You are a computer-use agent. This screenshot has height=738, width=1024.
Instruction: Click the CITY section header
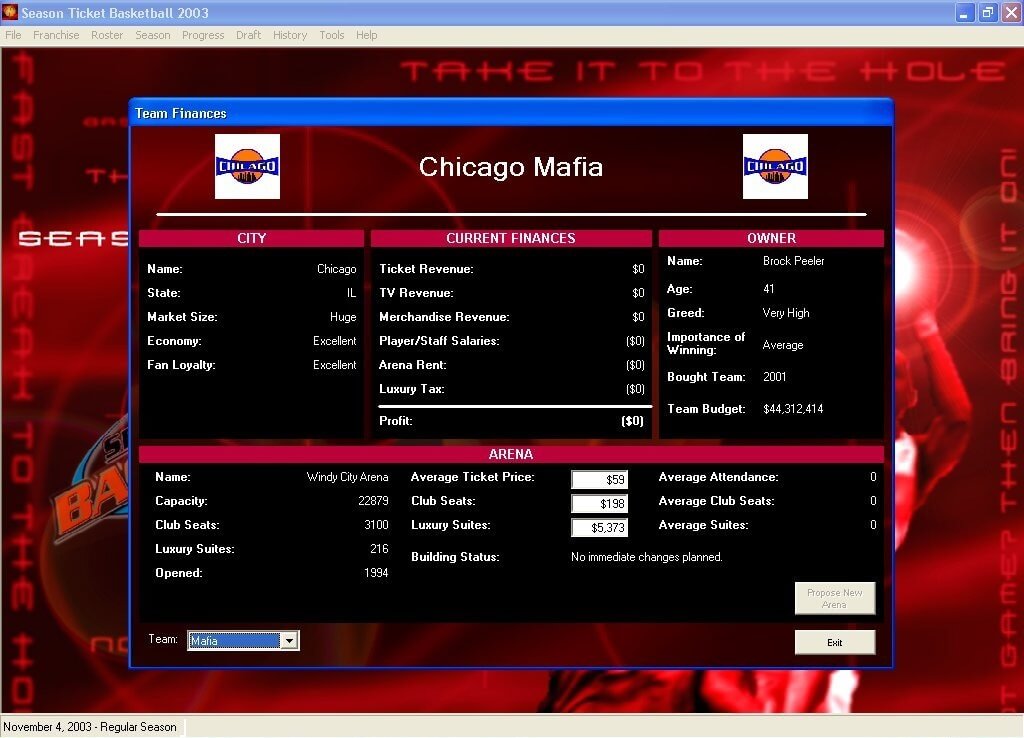coord(251,238)
